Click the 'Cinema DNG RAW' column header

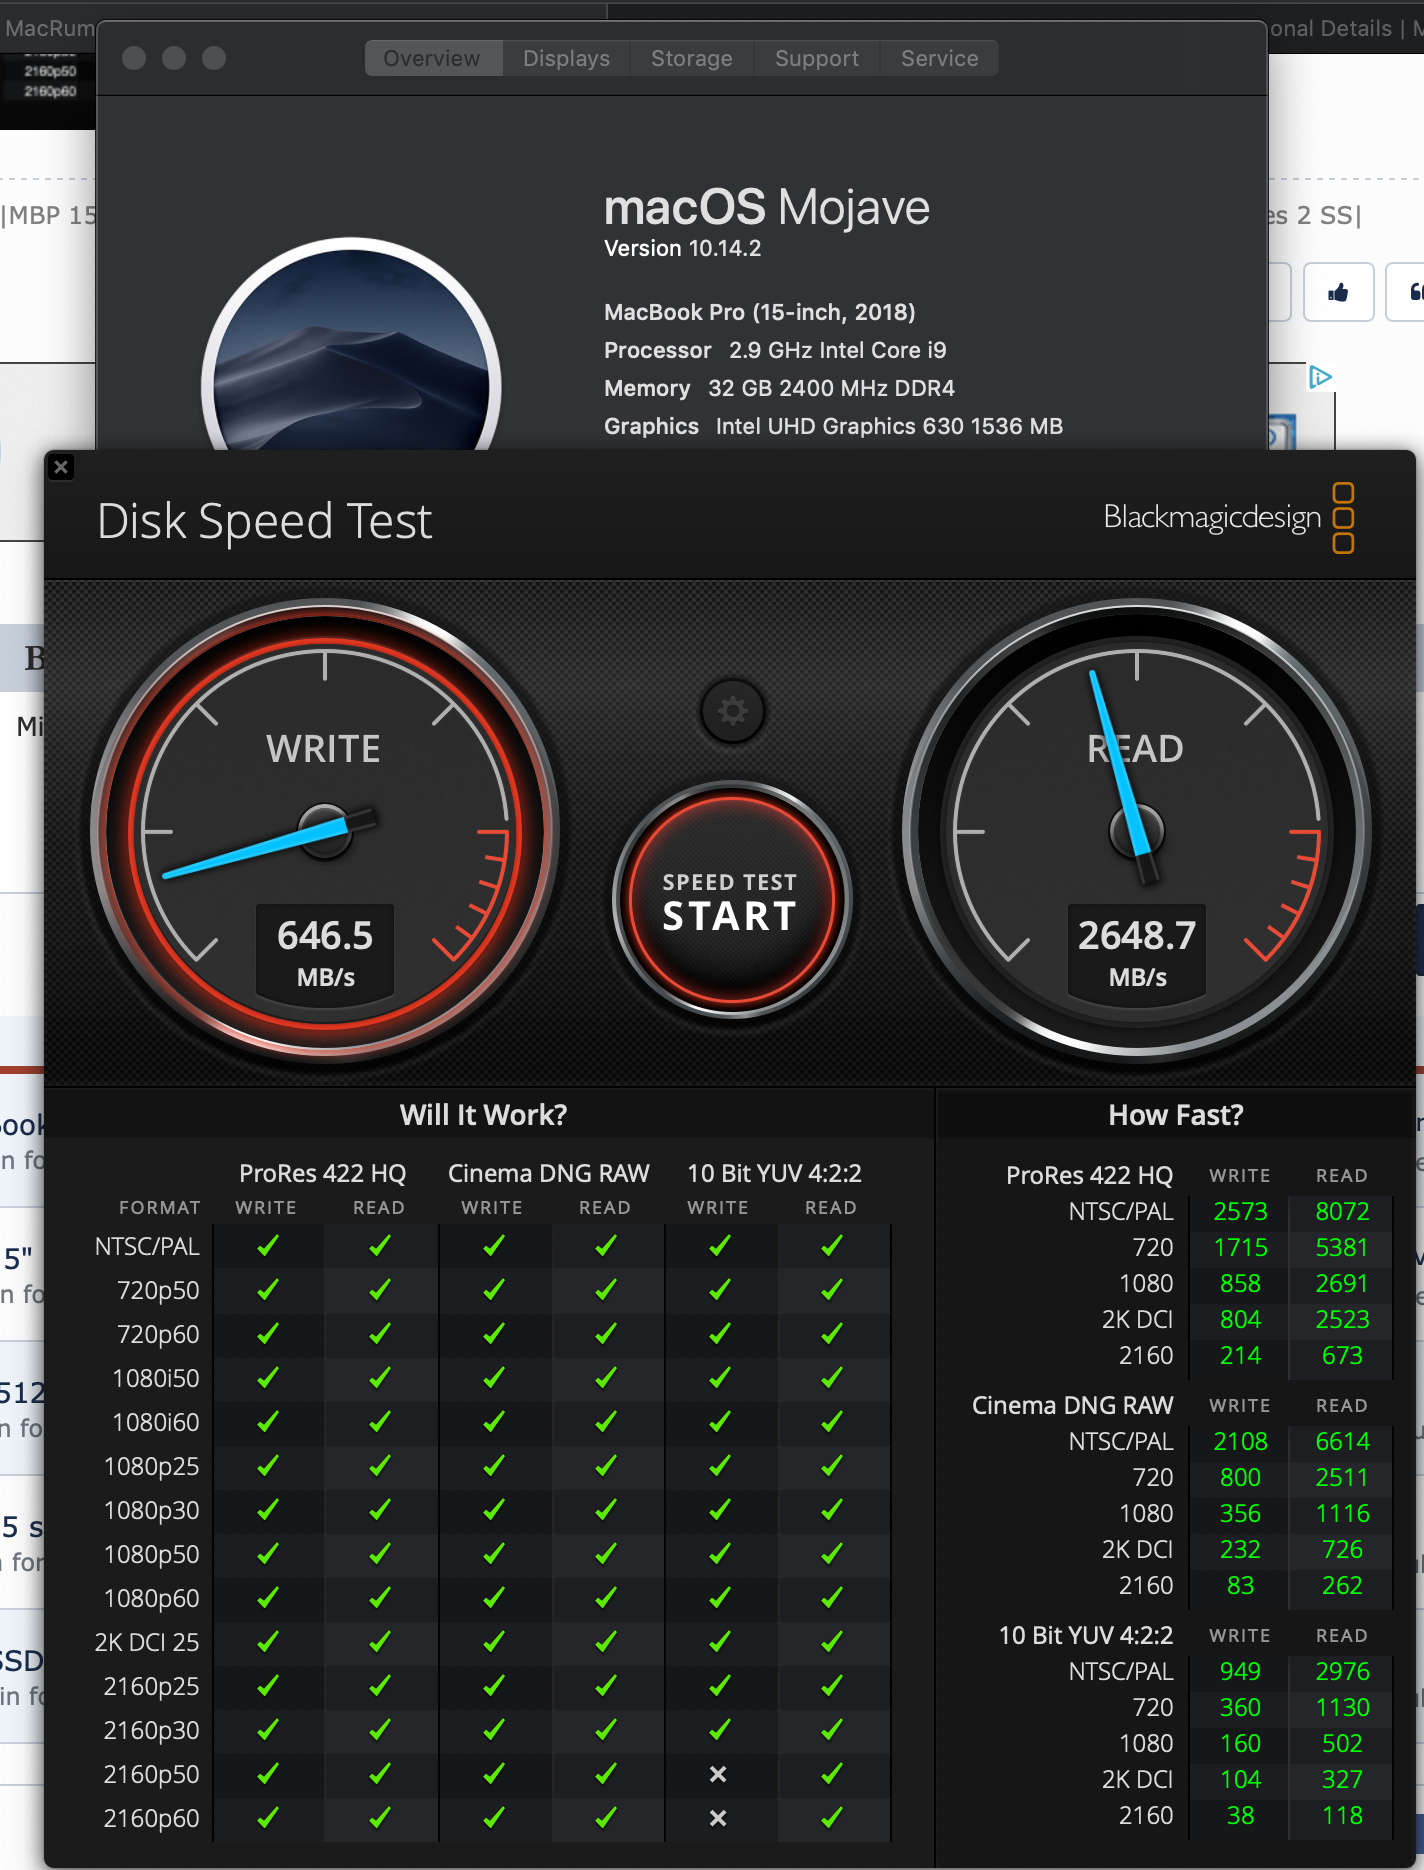(x=549, y=1173)
